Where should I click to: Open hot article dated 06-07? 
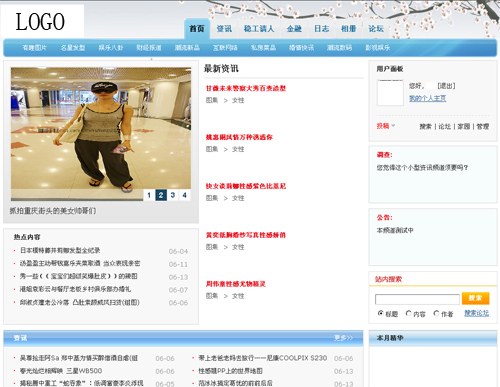pos(75,289)
